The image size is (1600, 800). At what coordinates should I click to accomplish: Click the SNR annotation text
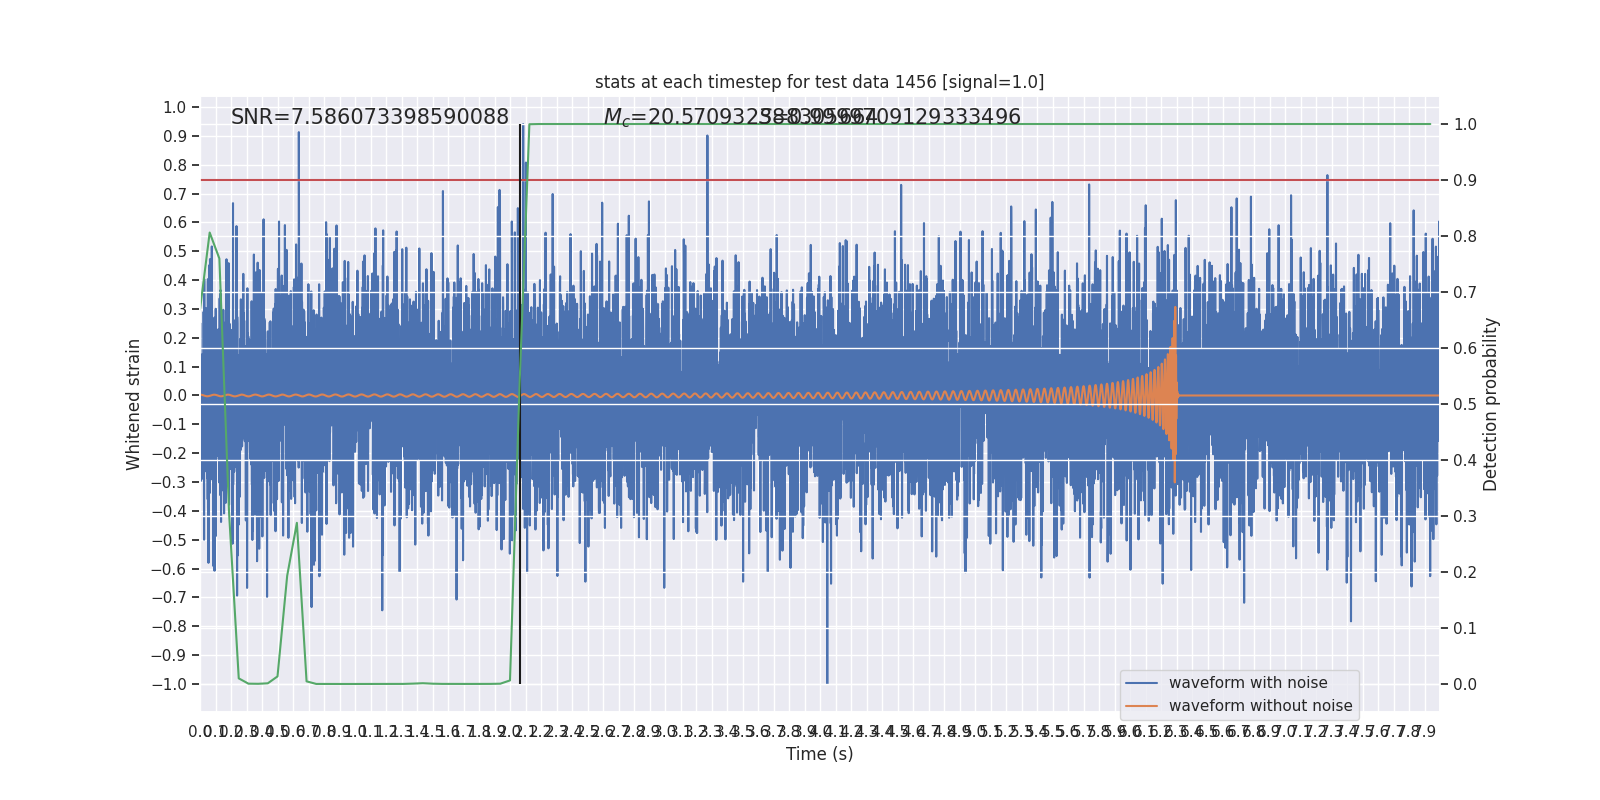coord(370,117)
